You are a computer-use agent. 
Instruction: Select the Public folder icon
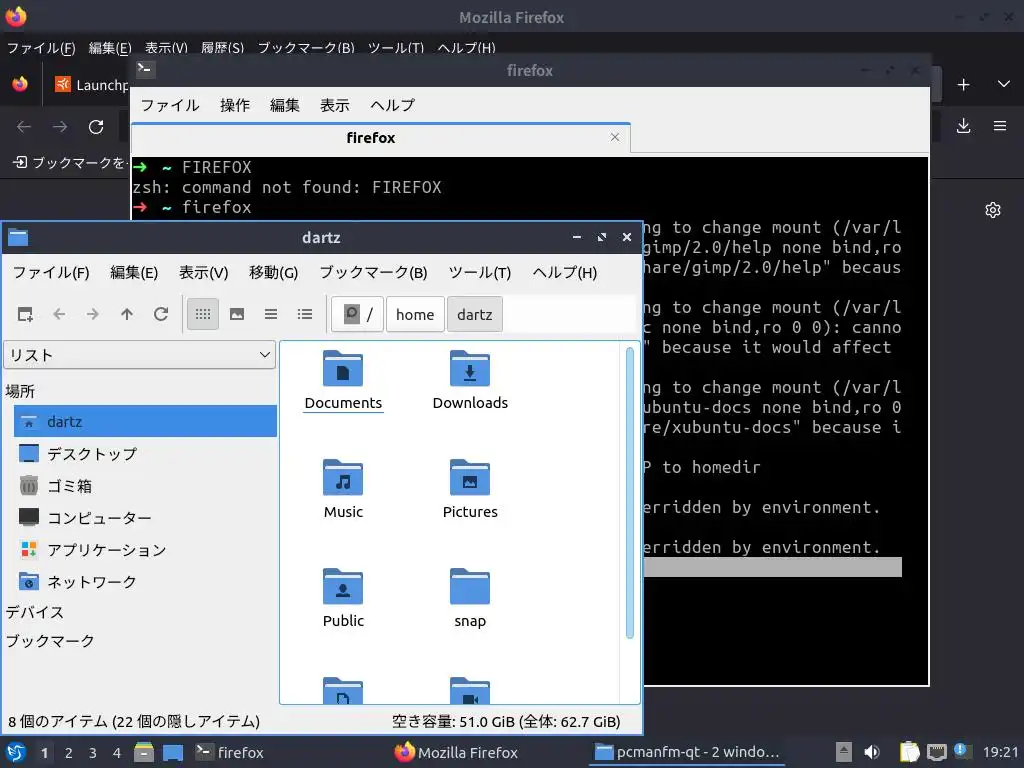[x=343, y=587]
